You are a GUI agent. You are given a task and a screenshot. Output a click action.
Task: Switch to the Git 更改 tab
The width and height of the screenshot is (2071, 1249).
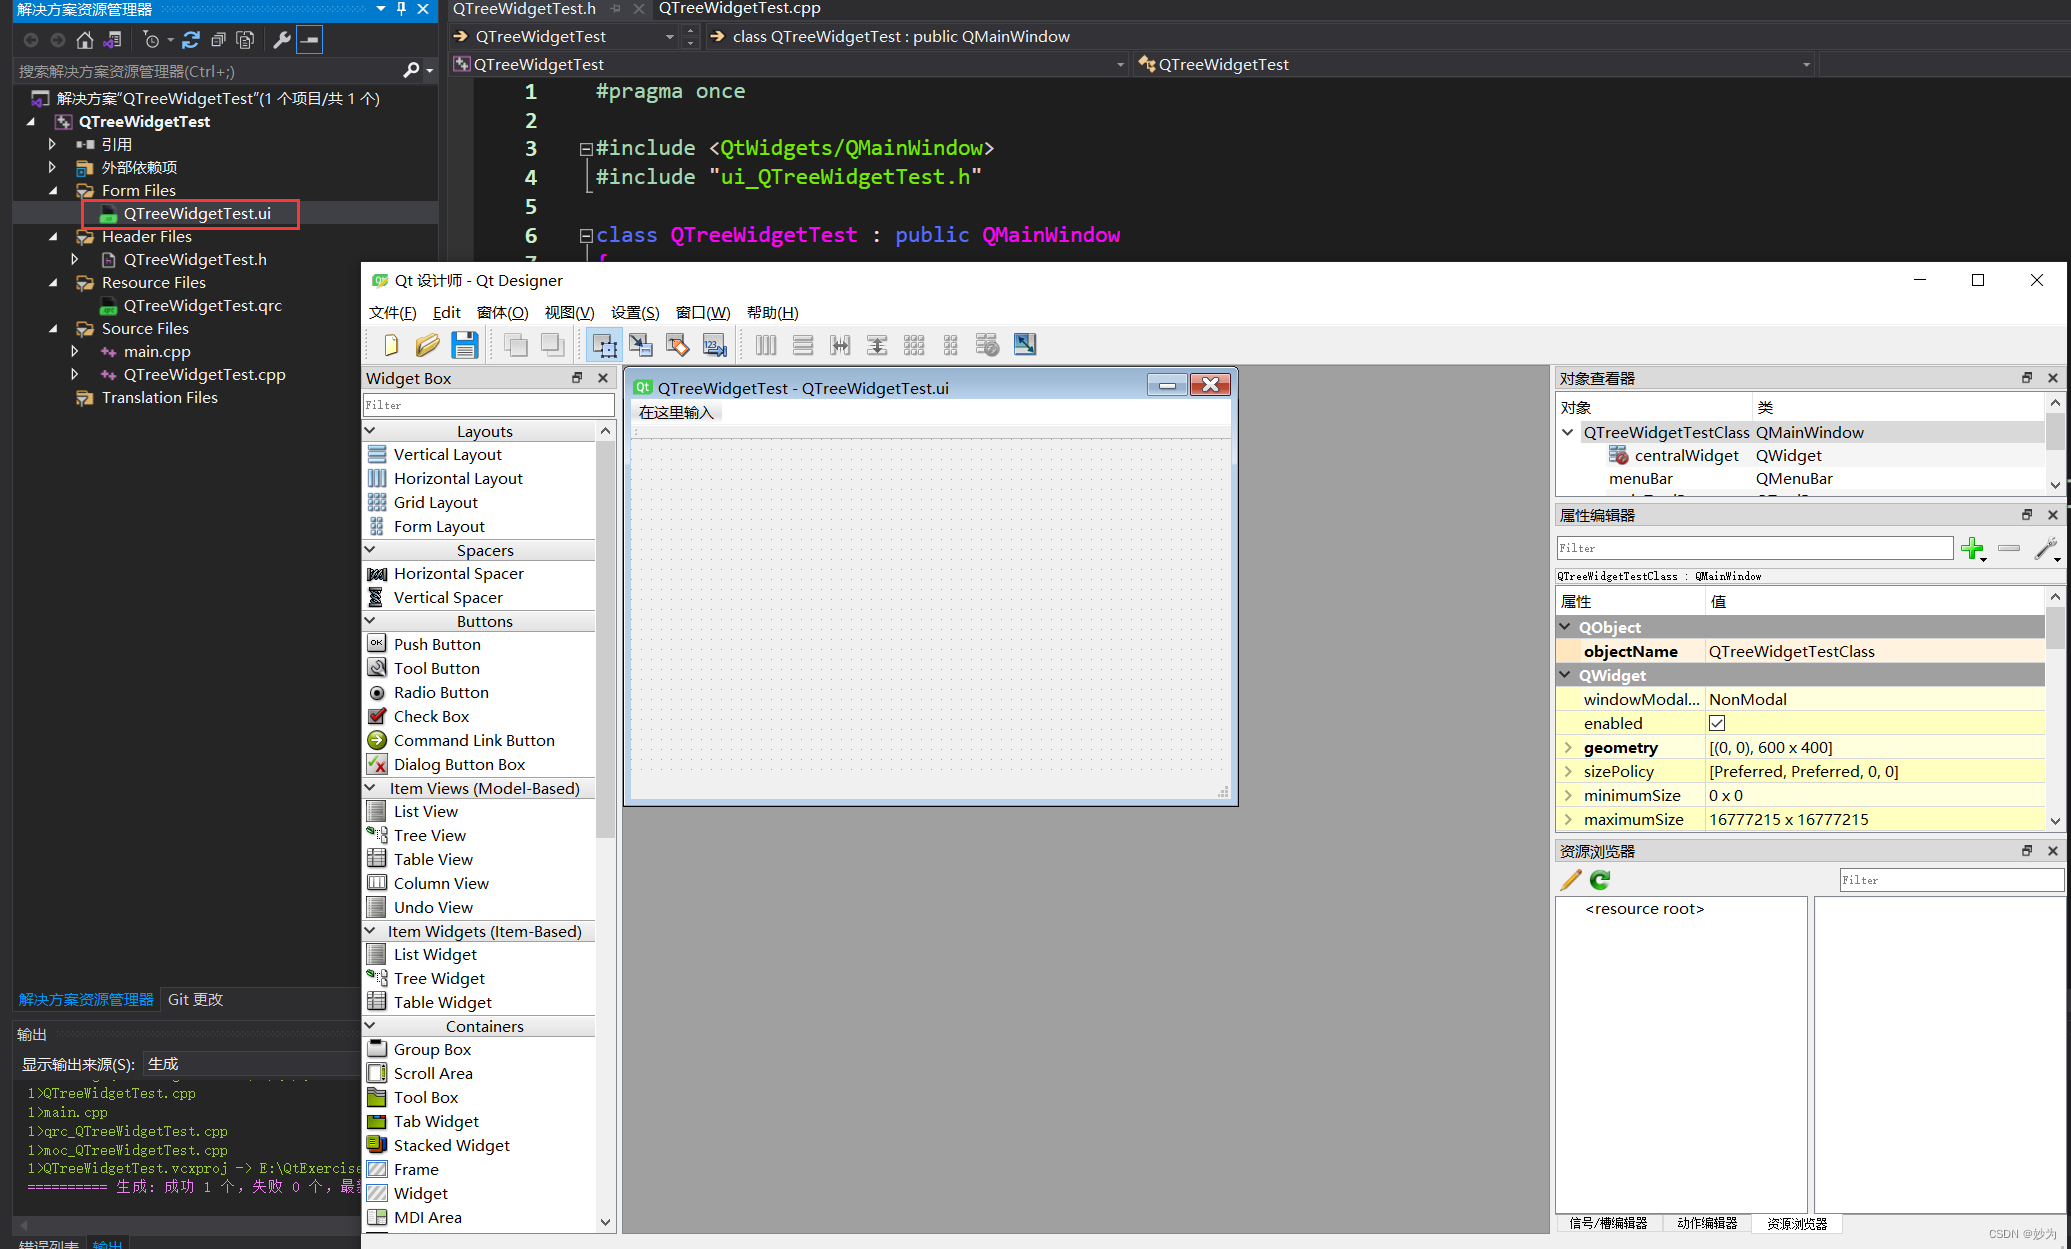(195, 999)
